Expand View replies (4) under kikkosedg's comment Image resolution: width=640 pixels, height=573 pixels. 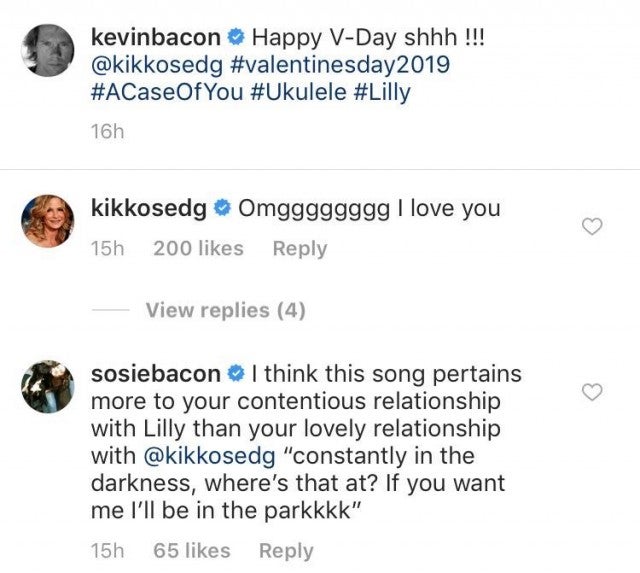[225, 310]
